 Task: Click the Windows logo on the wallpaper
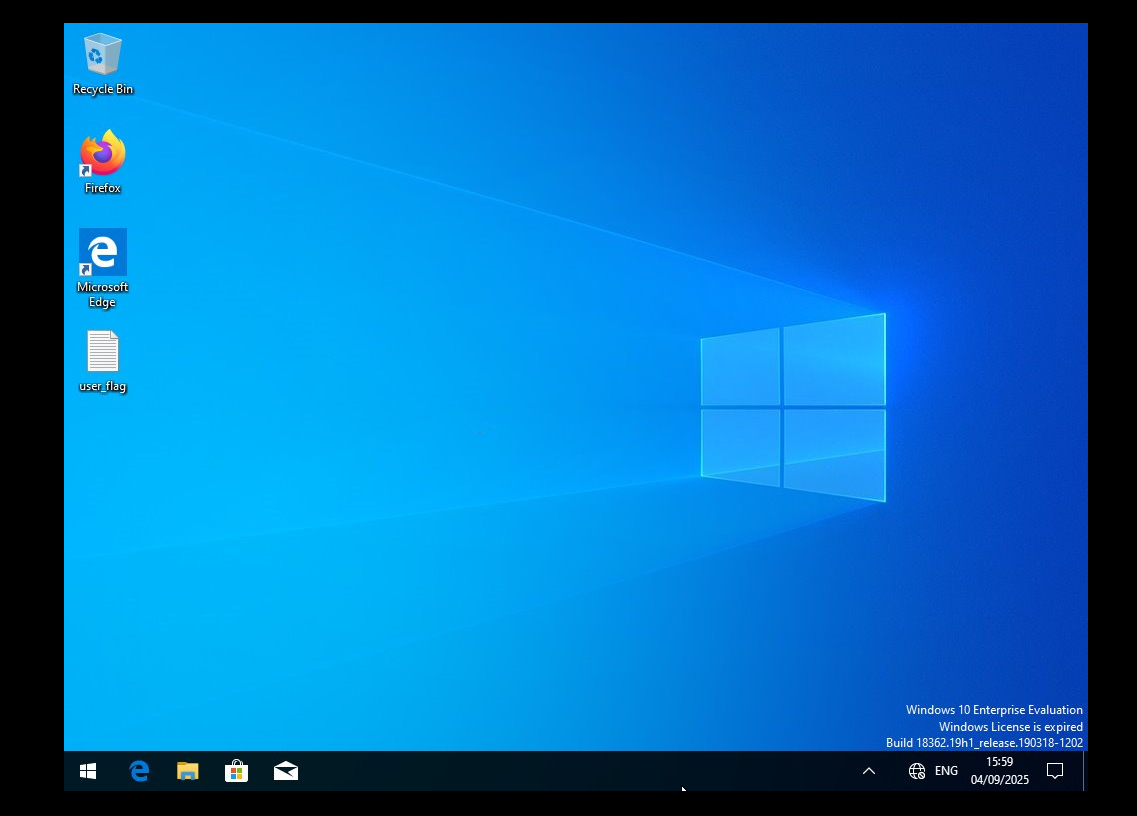click(x=793, y=408)
